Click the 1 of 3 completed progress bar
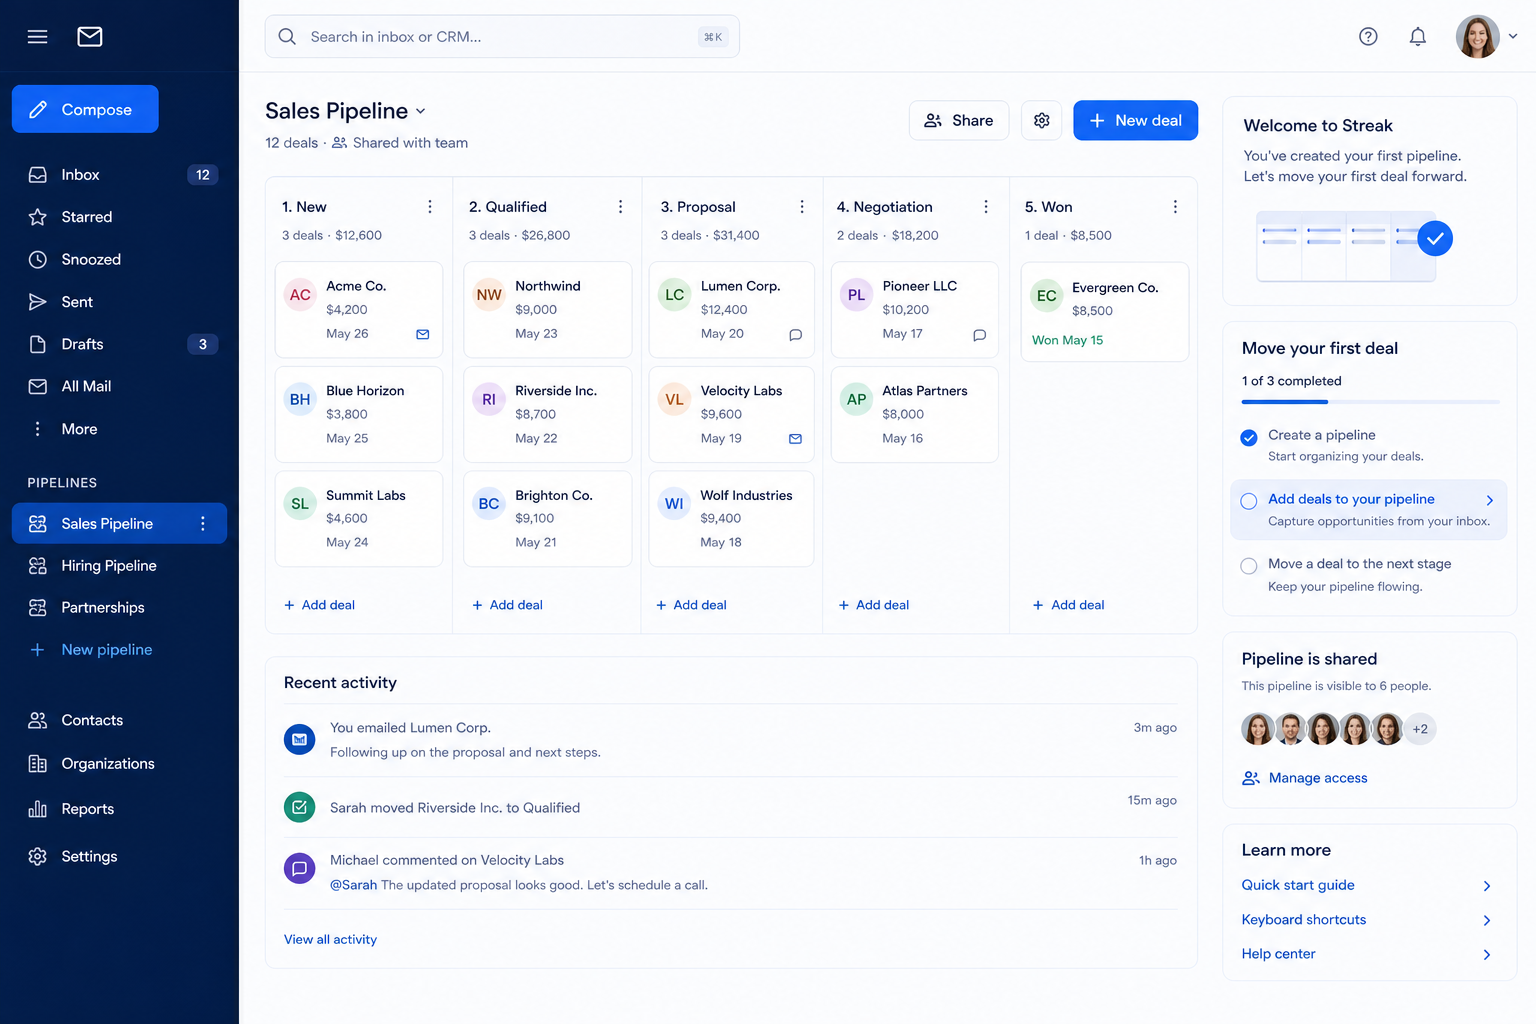Image resolution: width=1536 pixels, height=1024 pixels. pyautogui.click(x=1370, y=402)
